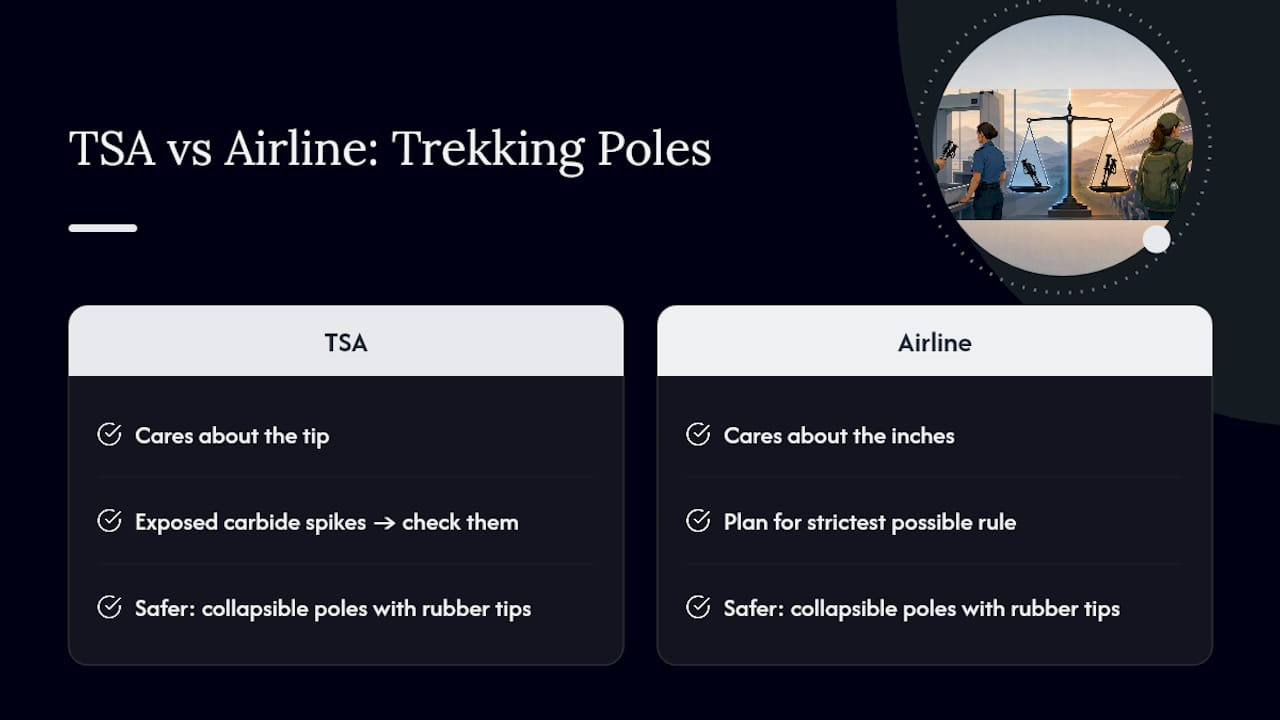Click the check icon beside 'Plan for strictest possible rule'
1280x720 pixels.
[x=698, y=521]
